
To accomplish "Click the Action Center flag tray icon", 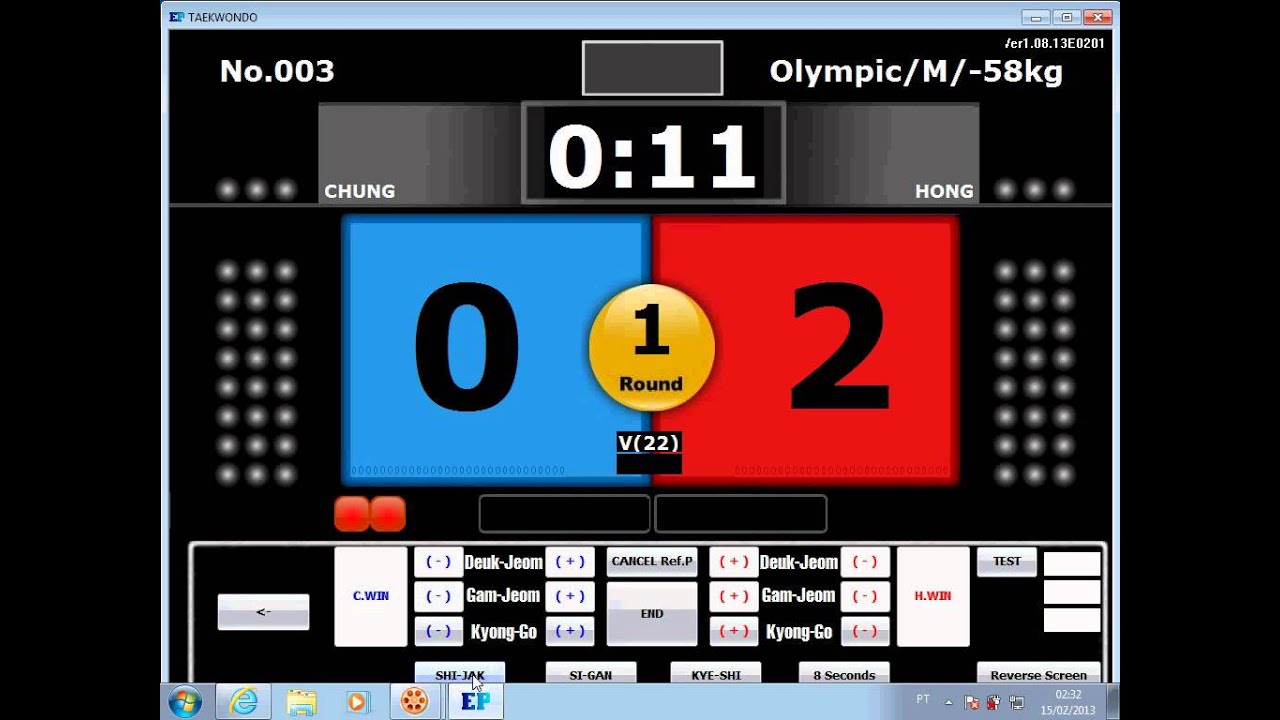I will [x=972, y=702].
